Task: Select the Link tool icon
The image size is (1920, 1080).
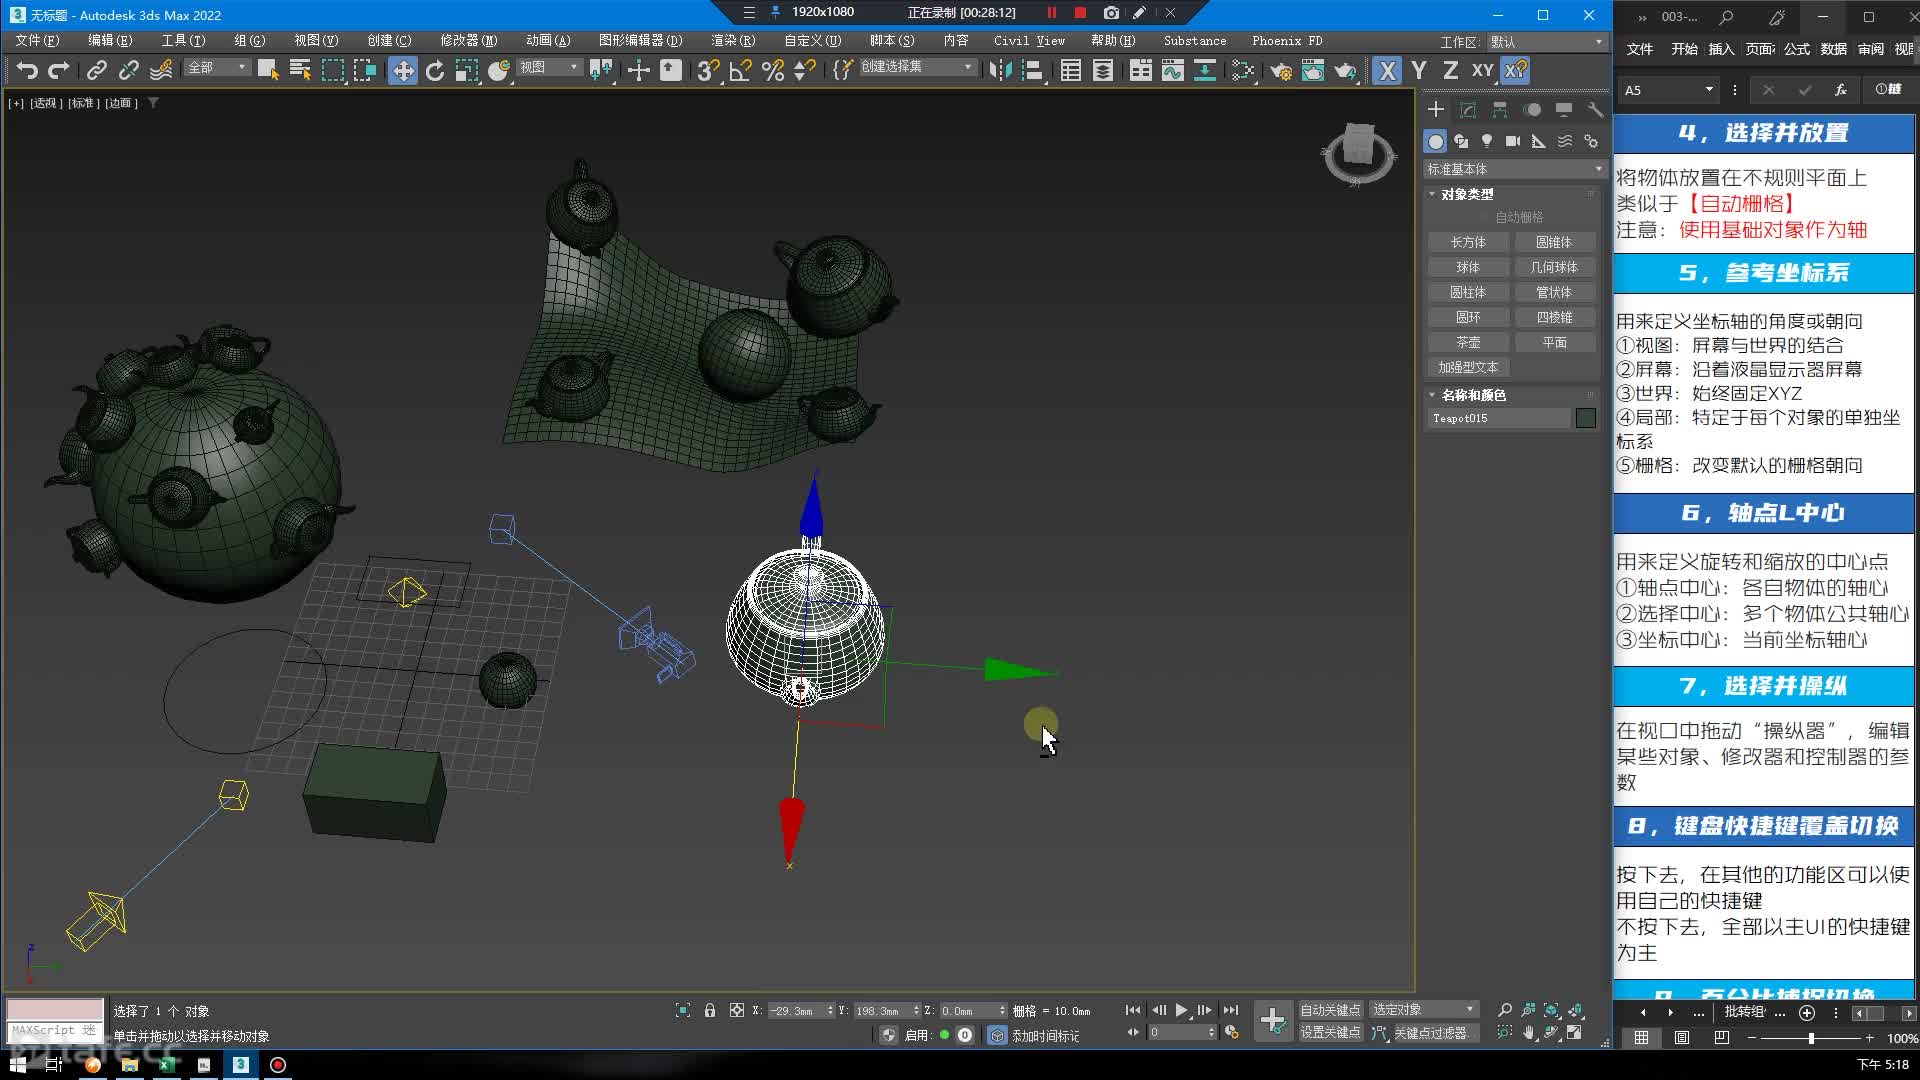Action: [x=97, y=70]
